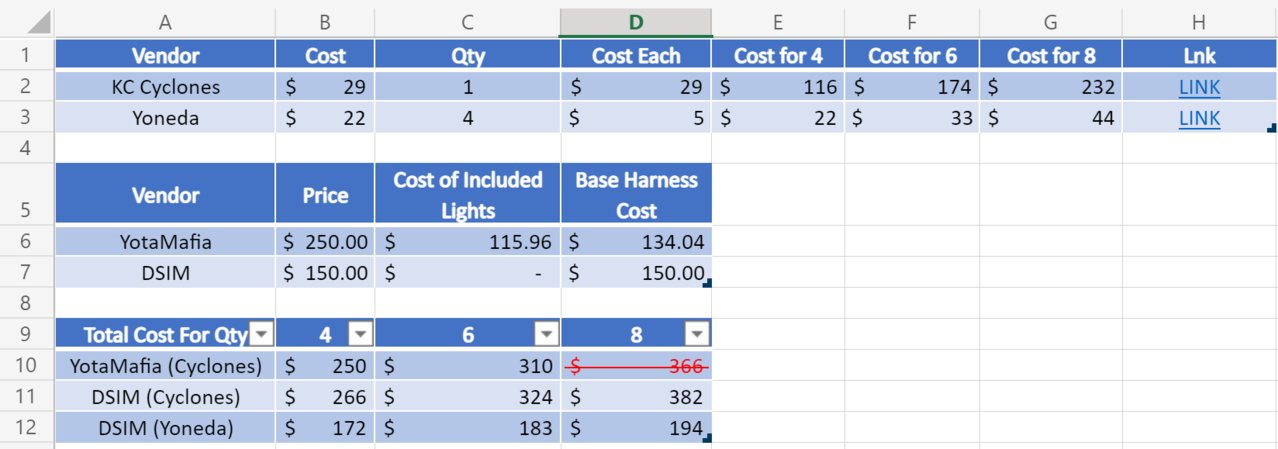This screenshot has height=449, width=1278.
Task: Select the Cost for 6 header cell
Action: [x=912, y=56]
